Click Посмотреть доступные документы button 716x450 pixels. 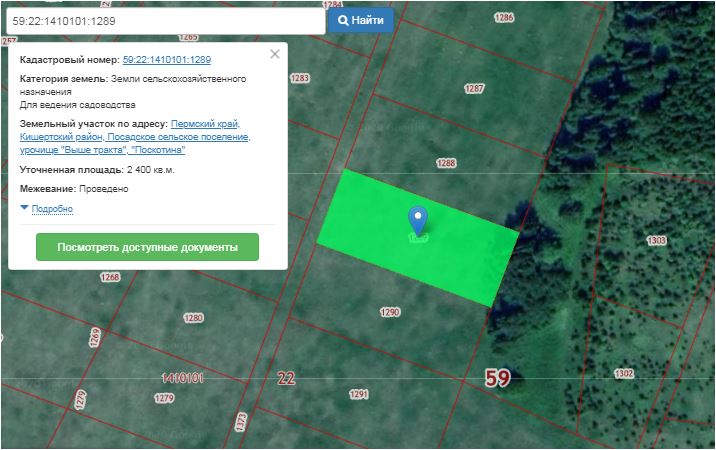(147, 247)
